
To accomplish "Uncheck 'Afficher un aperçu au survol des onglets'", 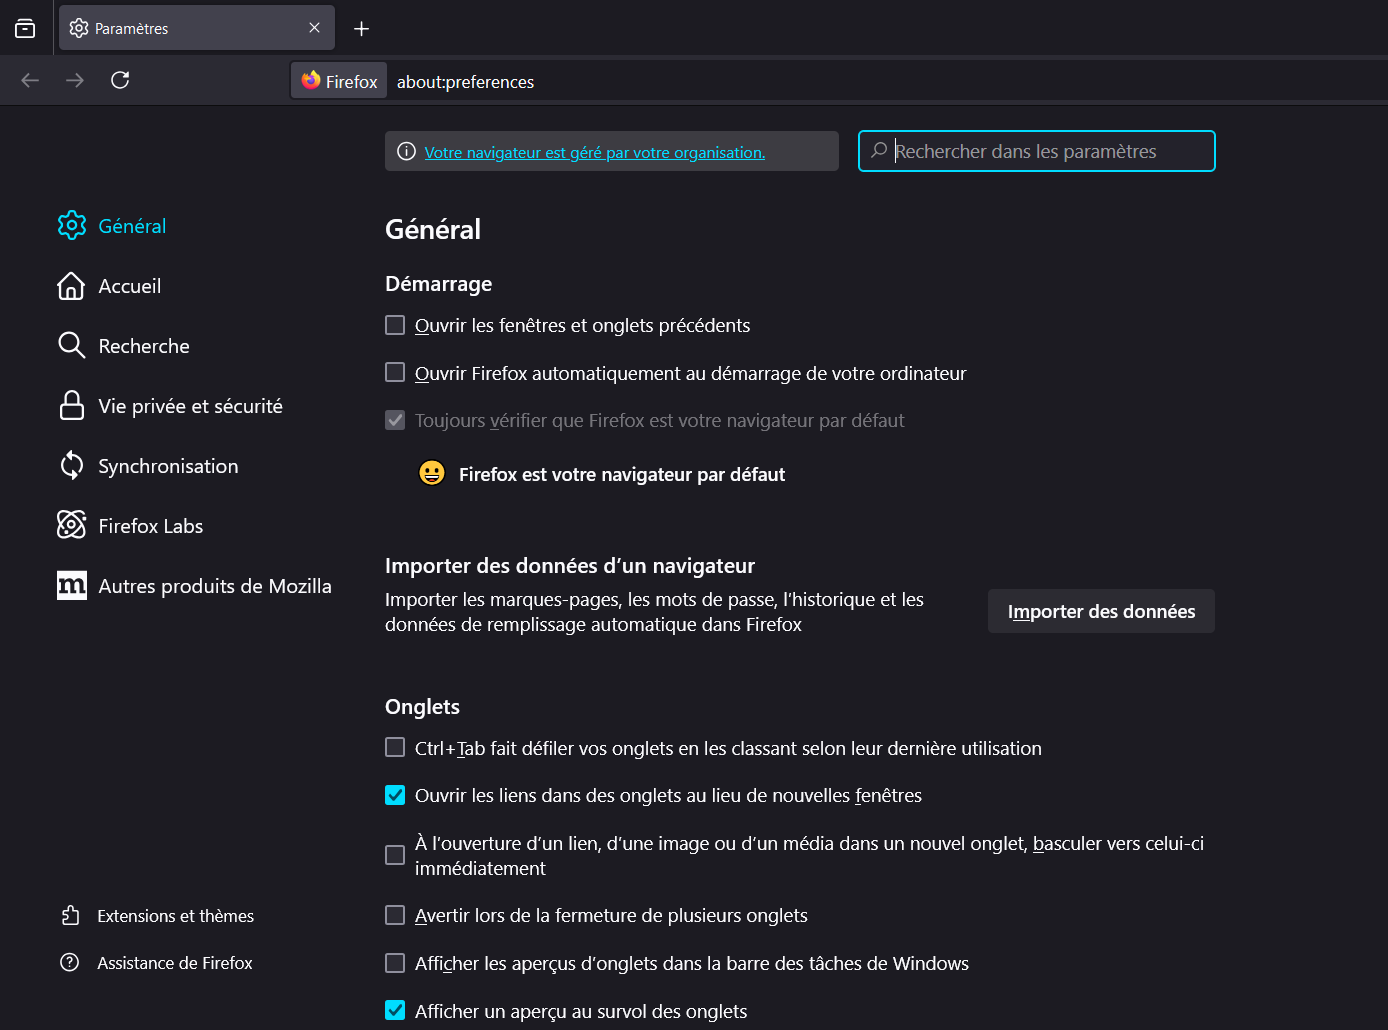I will coord(395,1011).
